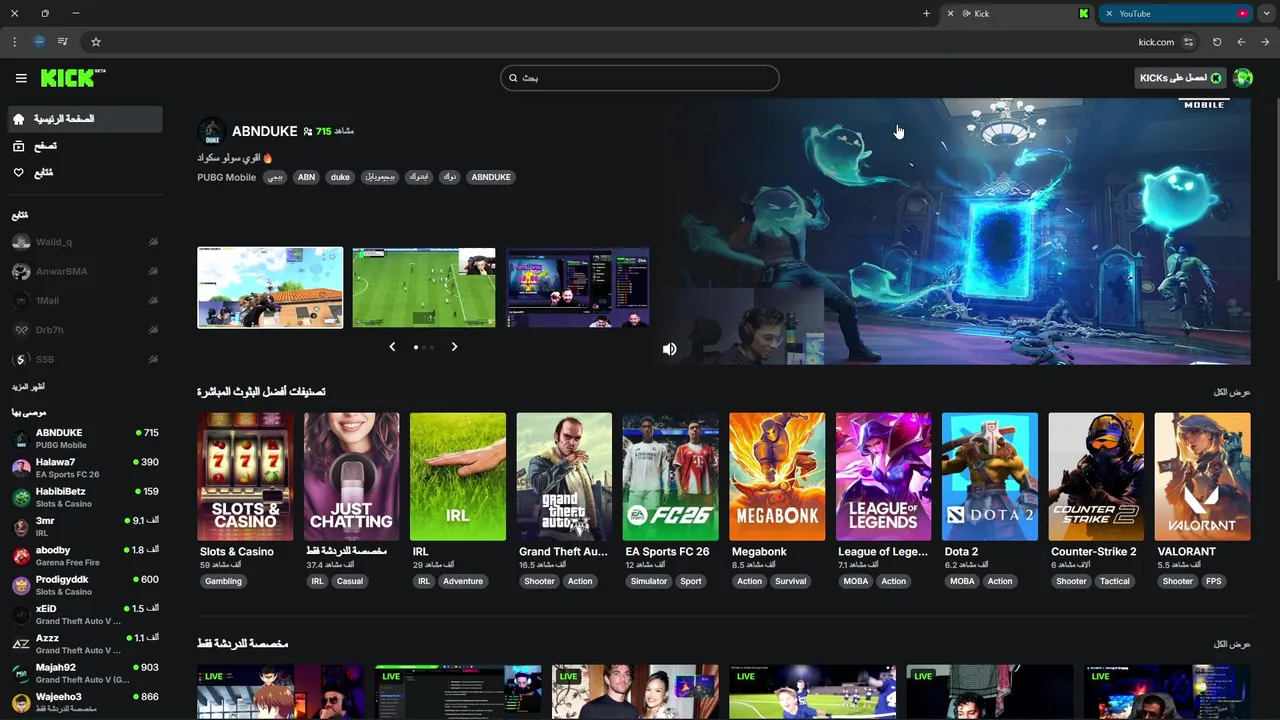Go to next carousel slide arrow
Screen dimensions: 1280x720
[454, 347]
